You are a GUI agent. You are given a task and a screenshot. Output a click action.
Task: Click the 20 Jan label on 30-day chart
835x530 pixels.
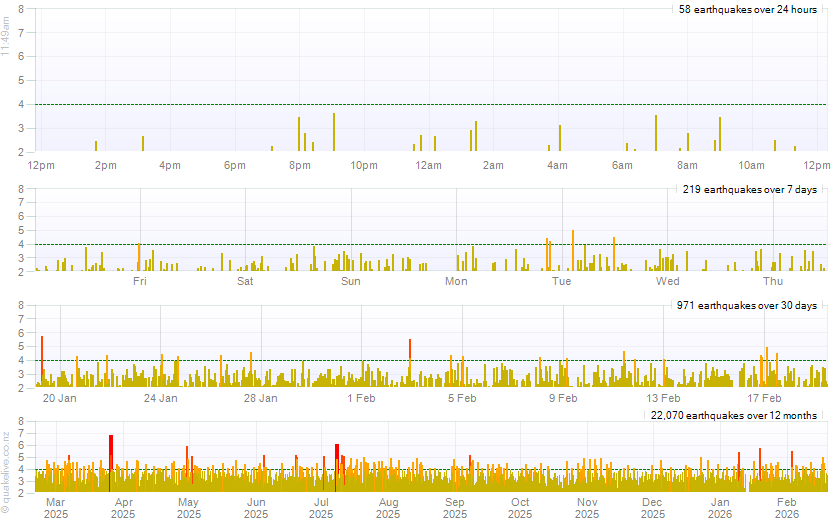click(x=60, y=398)
